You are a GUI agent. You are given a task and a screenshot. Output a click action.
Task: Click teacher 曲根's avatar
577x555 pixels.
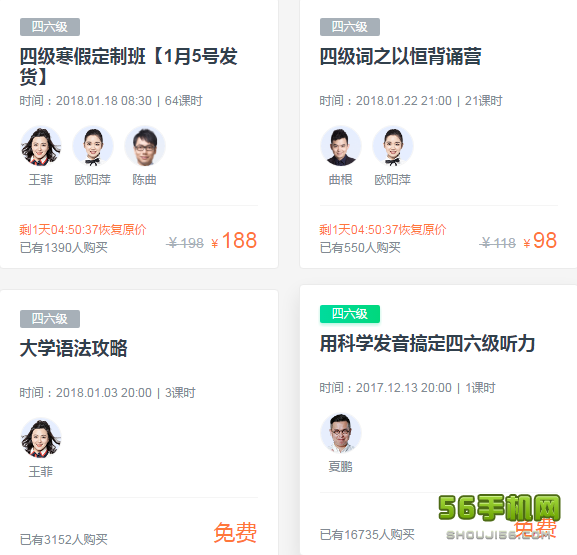coord(341,146)
